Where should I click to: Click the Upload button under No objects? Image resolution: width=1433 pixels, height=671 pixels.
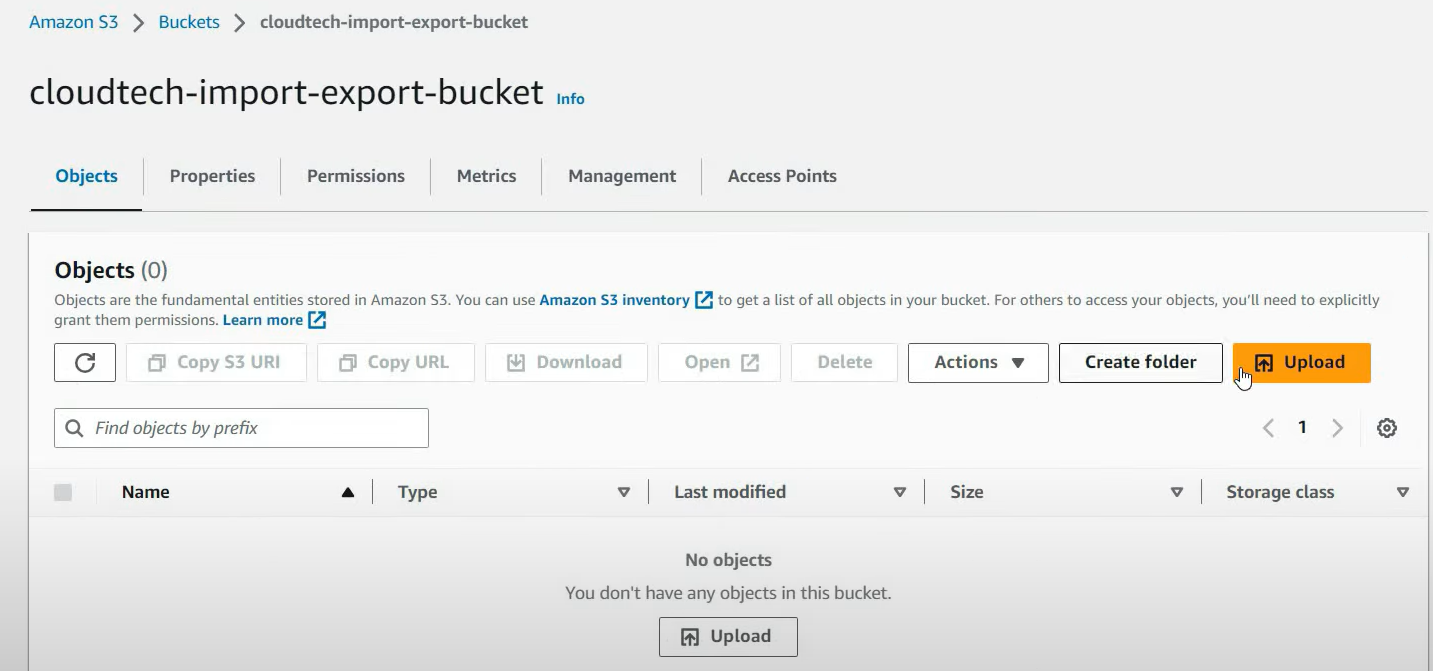[x=728, y=637]
